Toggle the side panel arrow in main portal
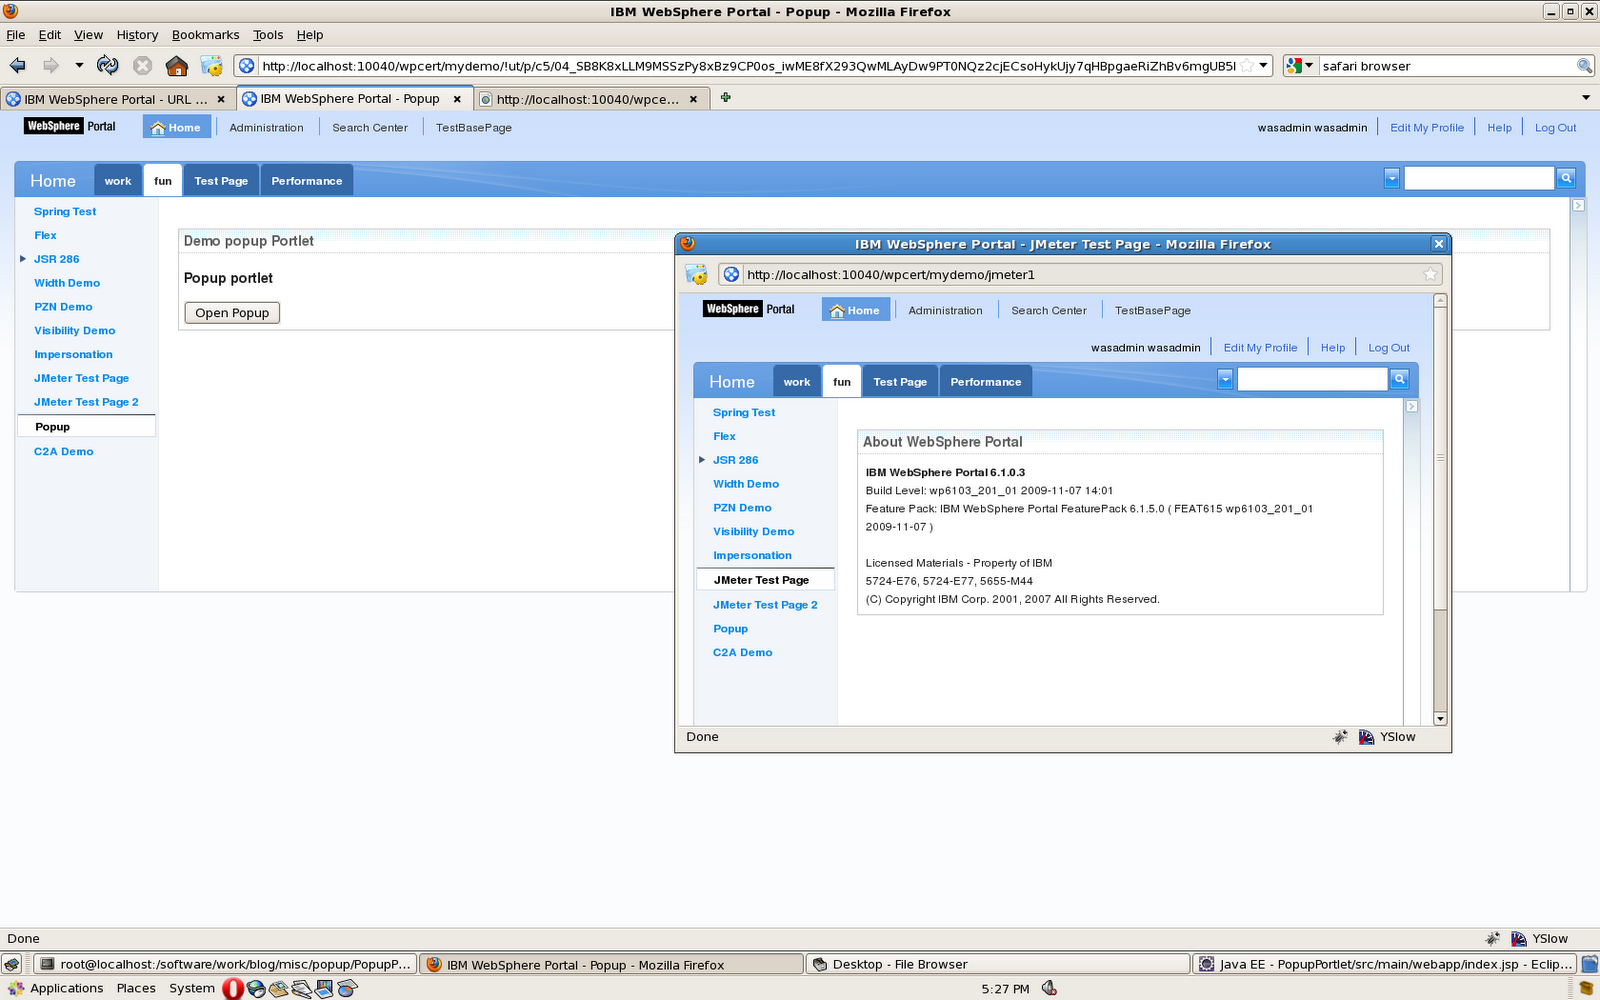Screen dimensions: 1600x1000 coord(1578,205)
